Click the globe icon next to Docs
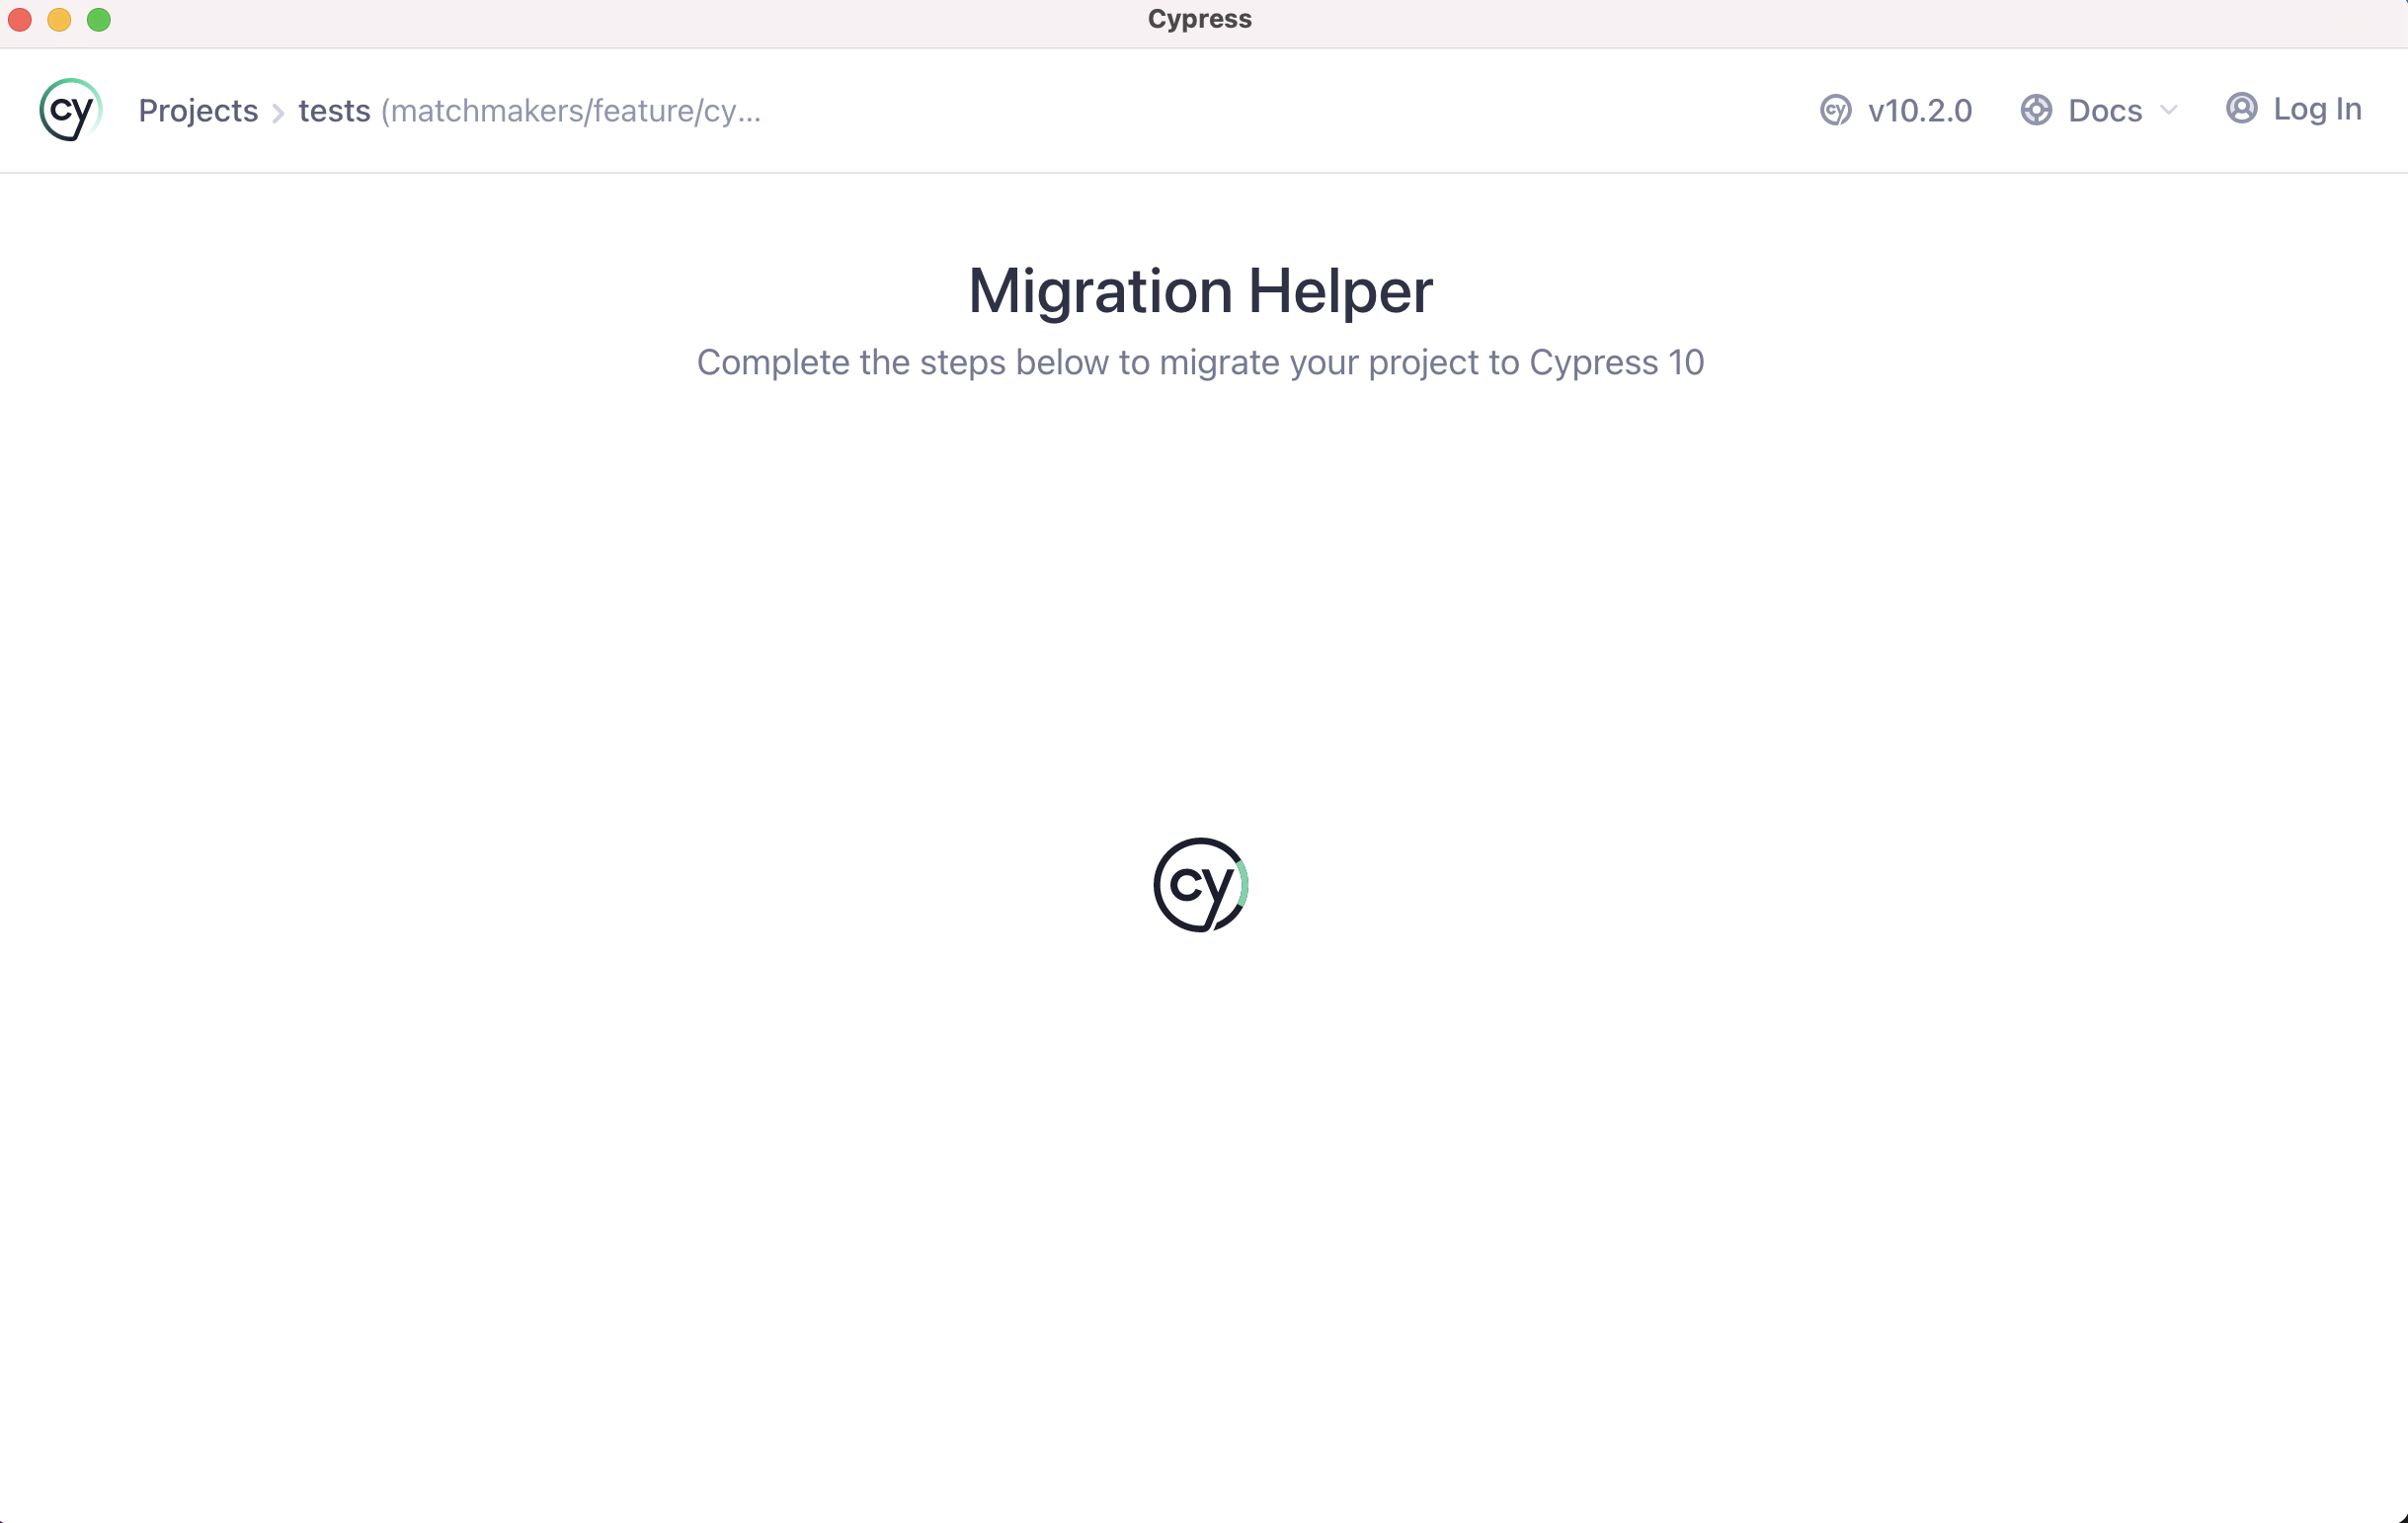The width and height of the screenshot is (2408, 1523). [x=2036, y=110]
